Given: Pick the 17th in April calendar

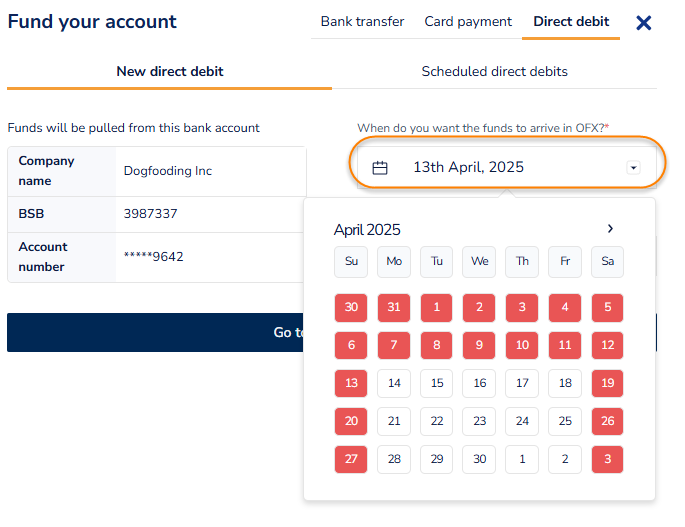Looking at the screenshot, I should click(522, 383).
